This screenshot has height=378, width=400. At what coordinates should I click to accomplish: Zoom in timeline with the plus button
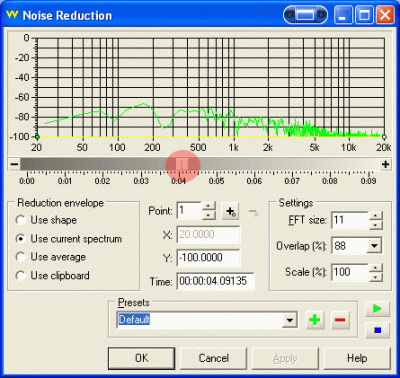(386, 164)
